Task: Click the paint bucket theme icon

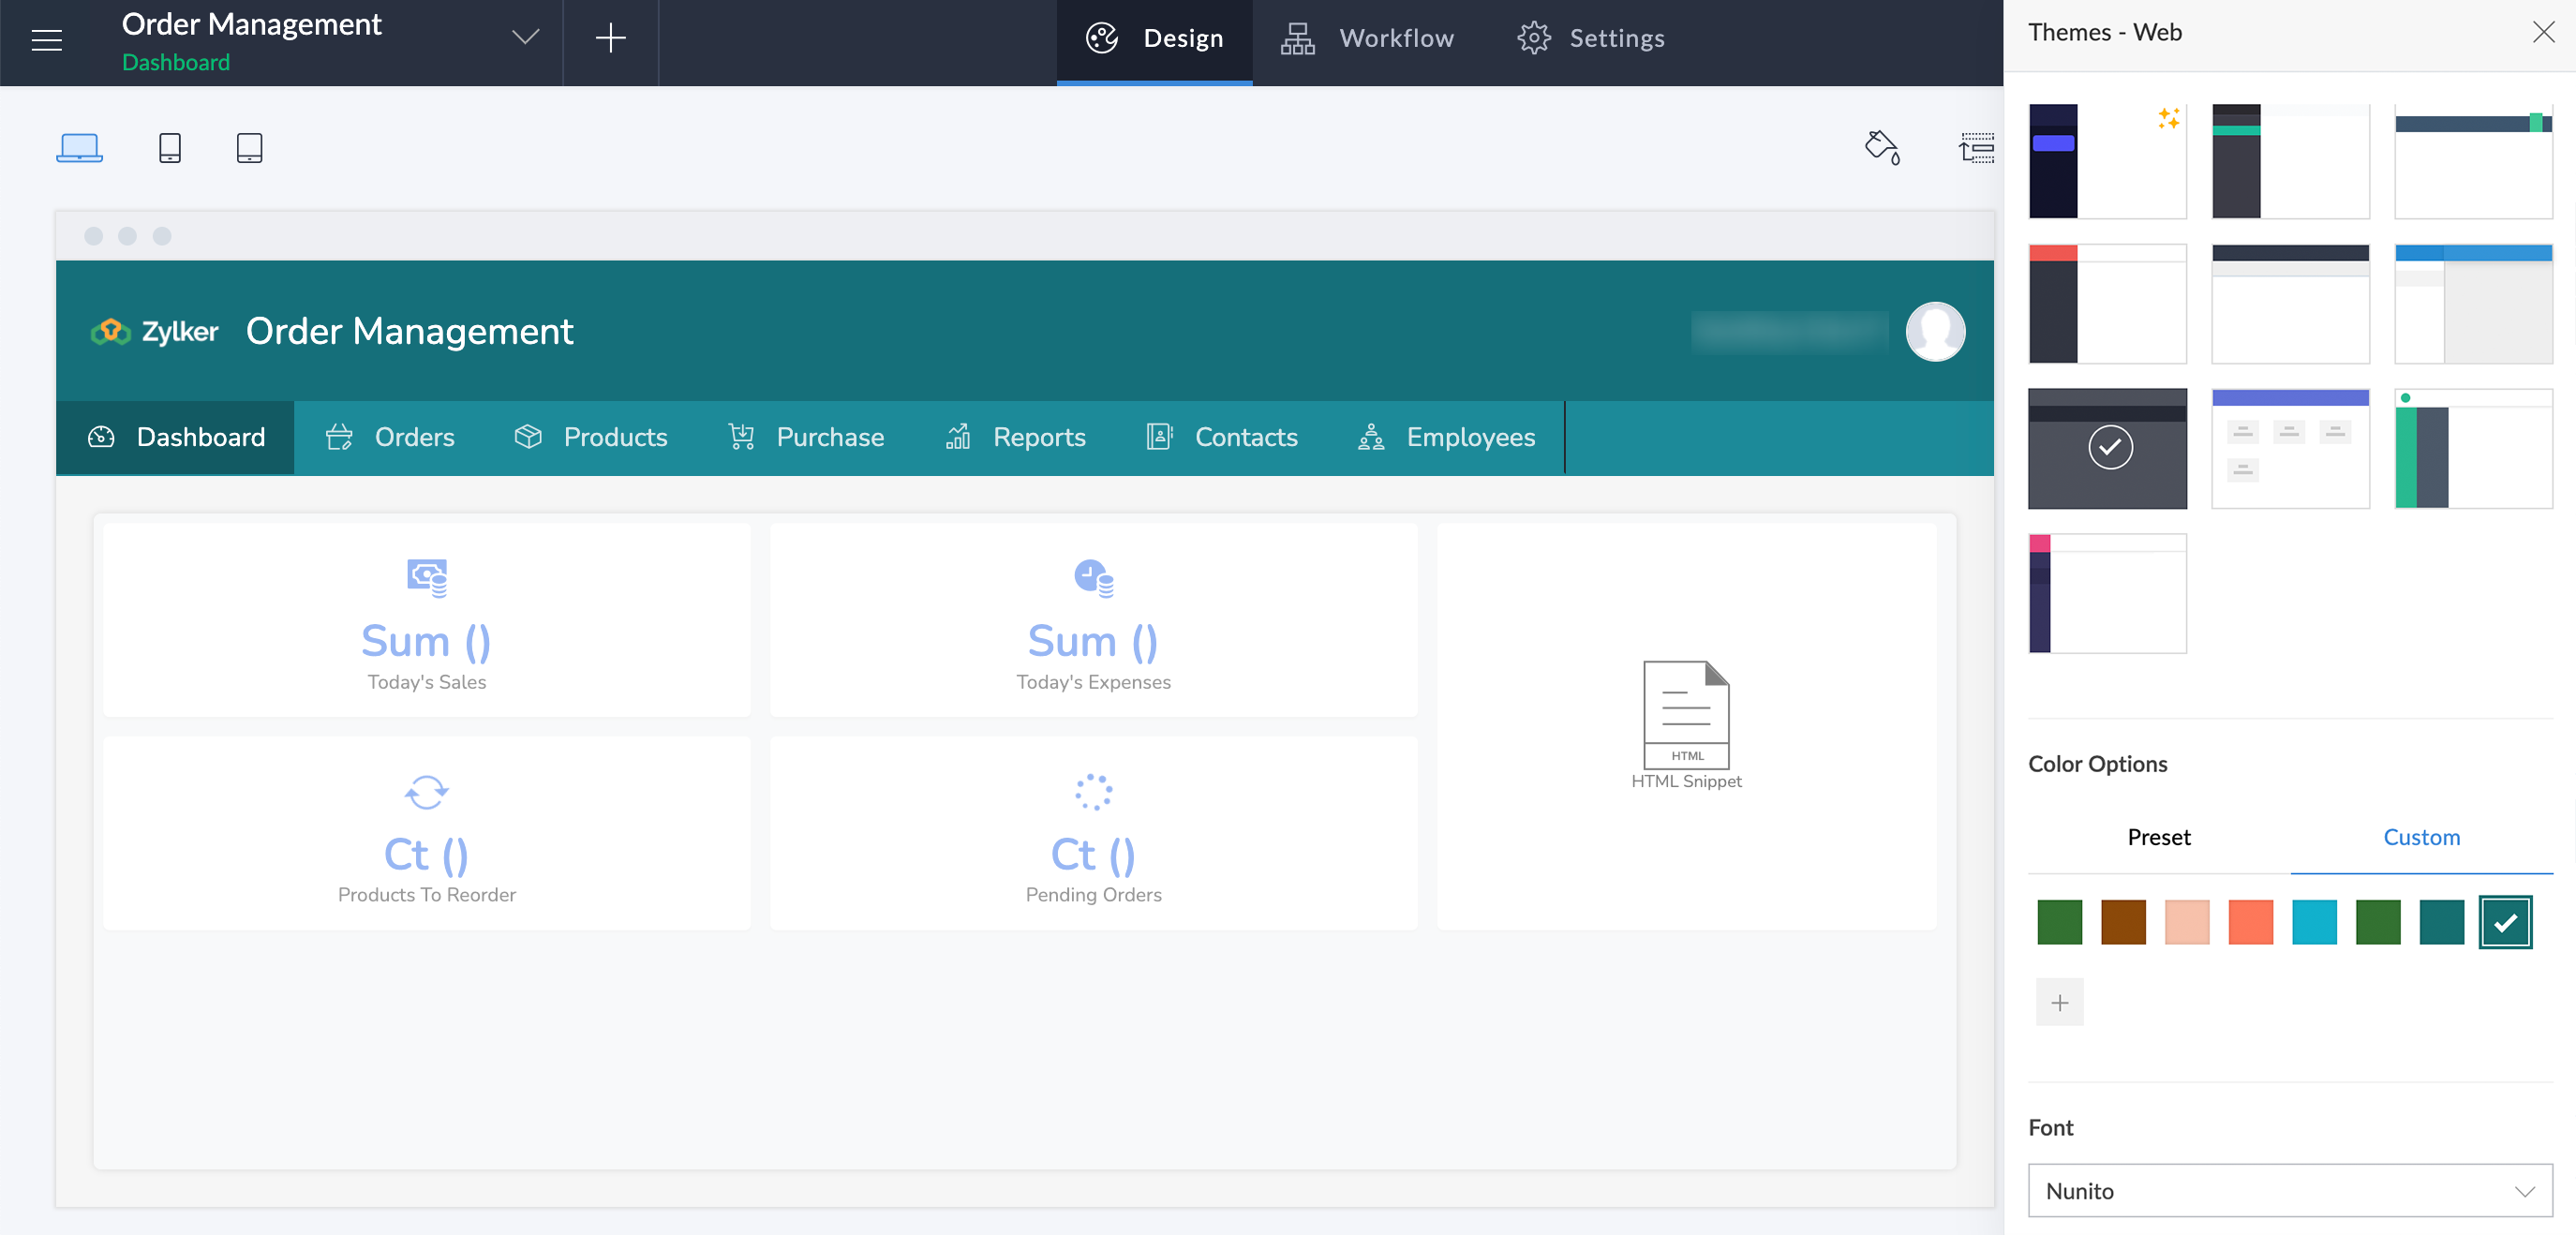Action: [1881, 148]
